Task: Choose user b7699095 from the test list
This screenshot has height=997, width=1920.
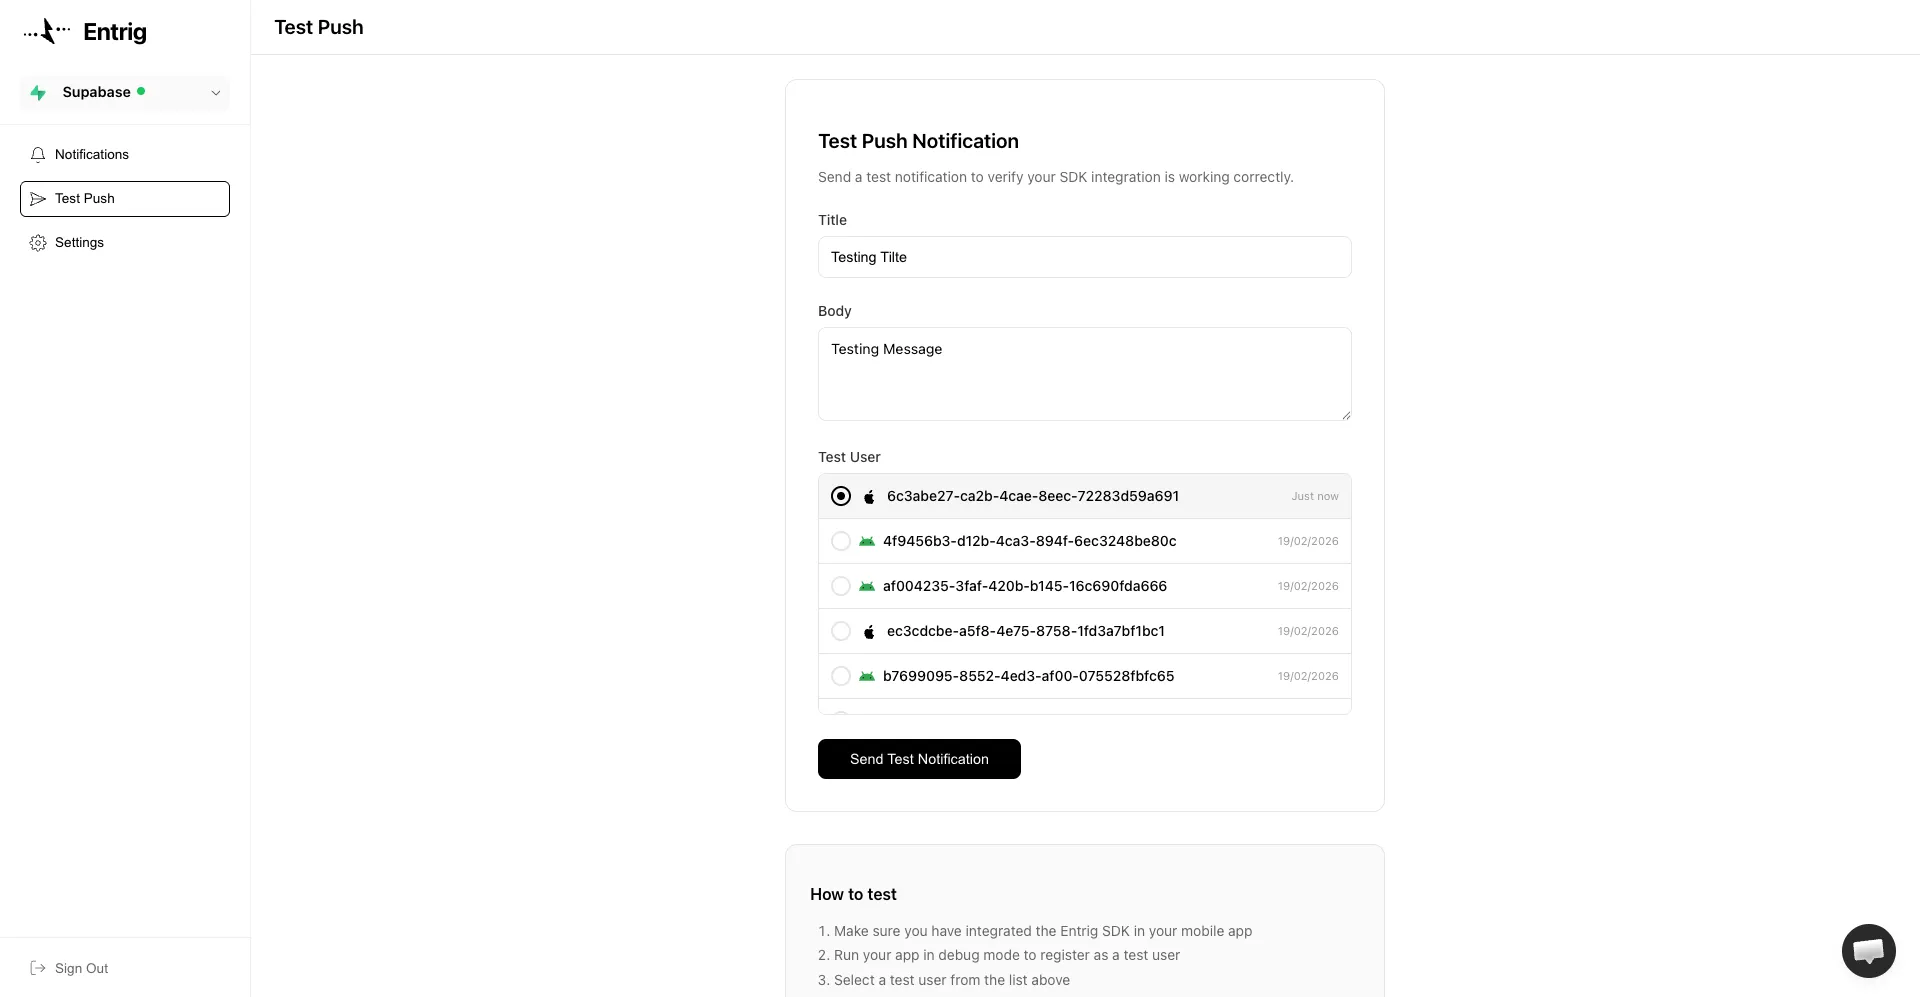Action: pos(841,676)
